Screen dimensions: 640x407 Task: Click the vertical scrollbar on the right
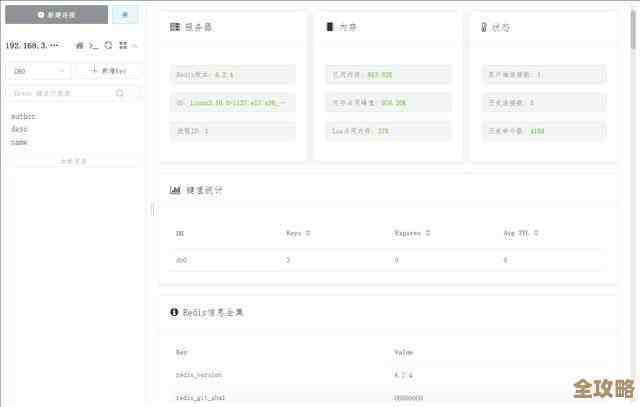point(633,29)
